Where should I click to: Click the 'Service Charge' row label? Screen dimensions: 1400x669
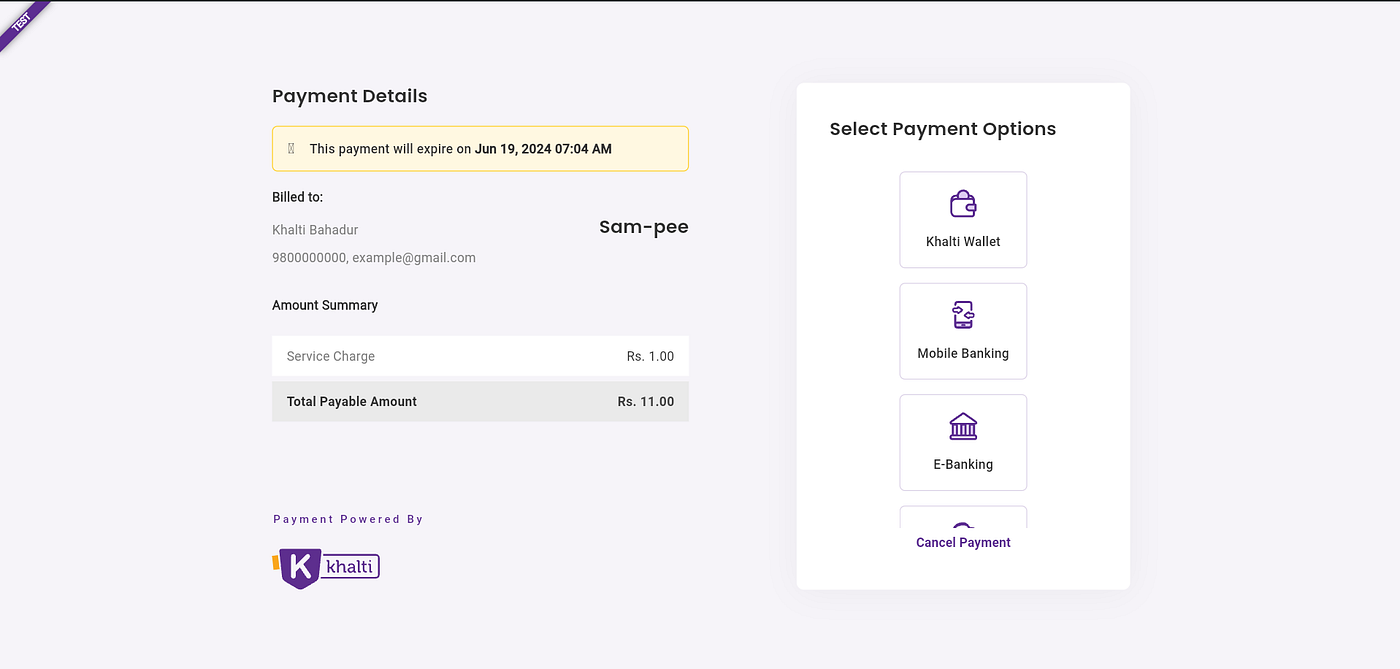pos(331,356)
